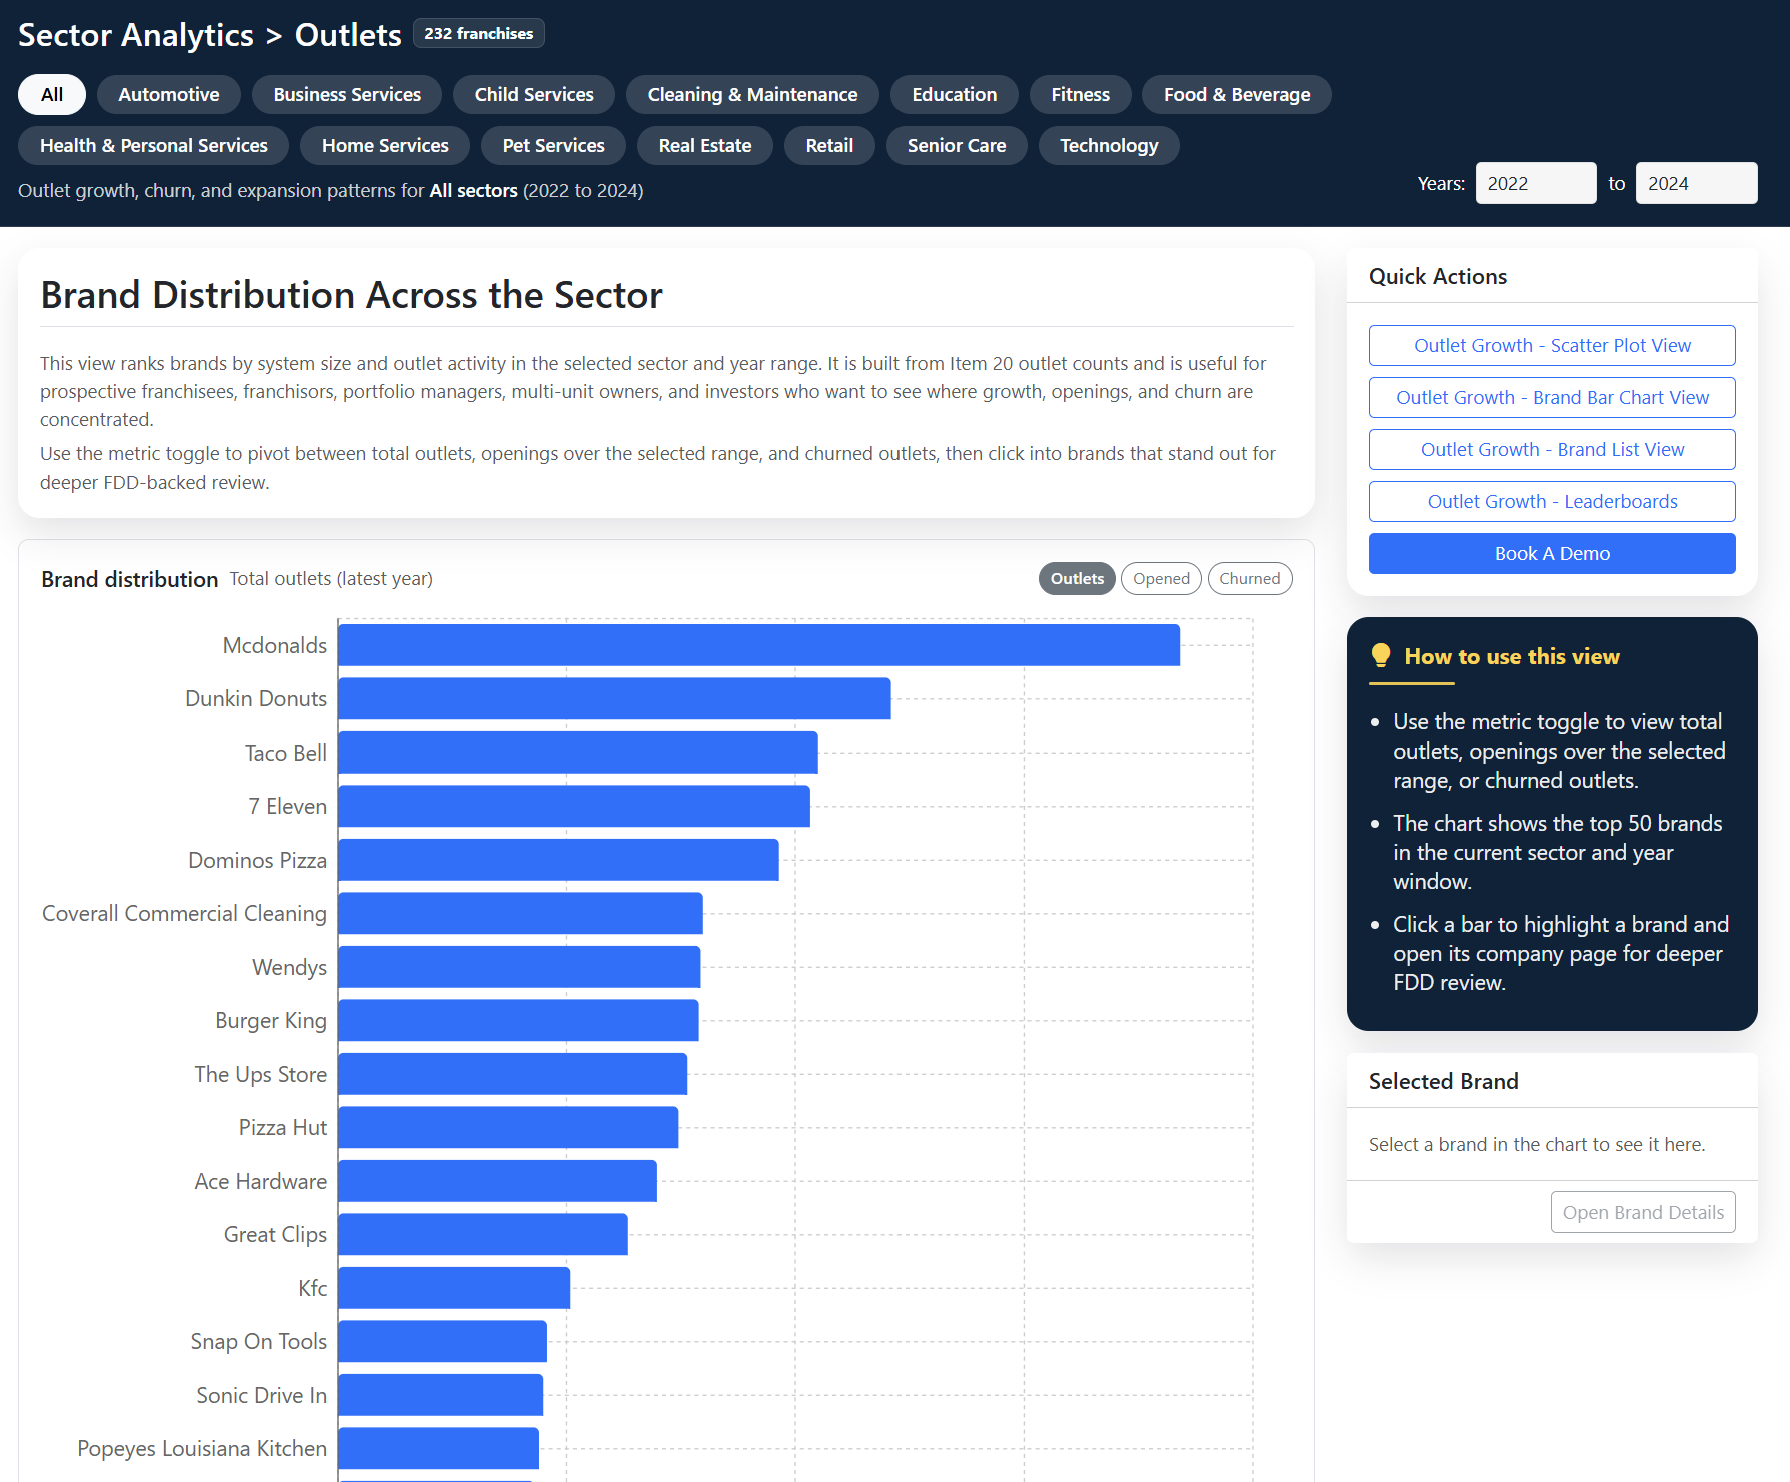1790x1482 pixels.
Task: Open Outlet Growth - Brand List View
Action: (x=1552, y=450)
